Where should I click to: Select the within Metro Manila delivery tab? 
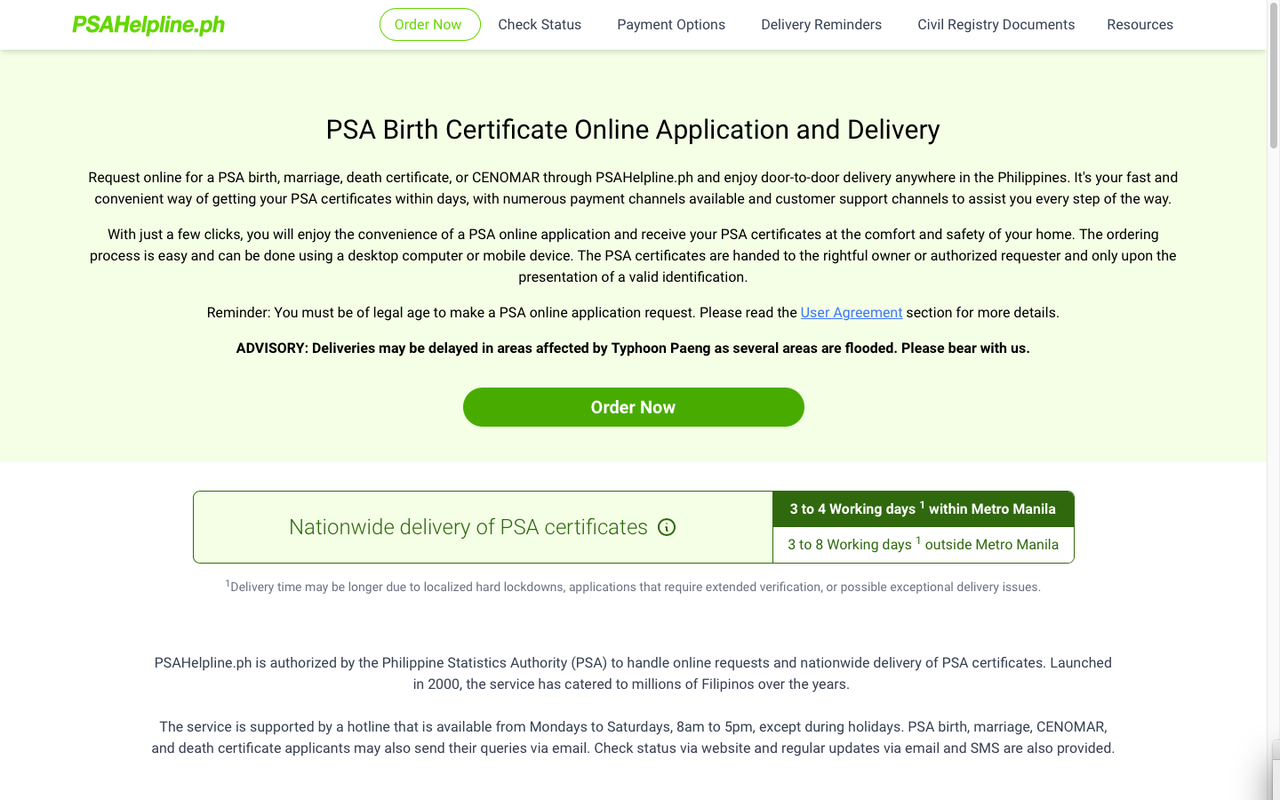pyautogui.click(x=923, y=509)
